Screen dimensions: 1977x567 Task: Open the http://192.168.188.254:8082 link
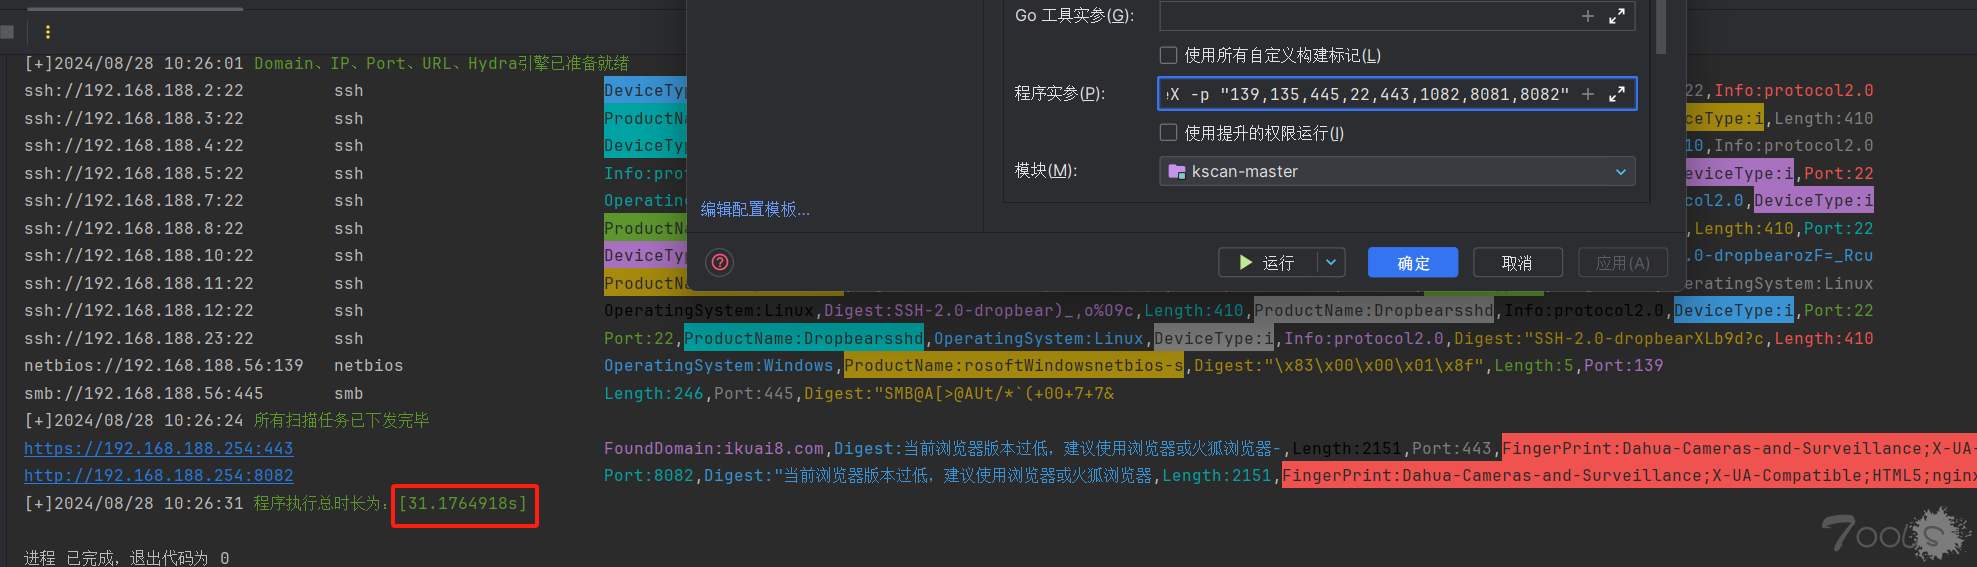pyautogui.click(x=158, y=476)
